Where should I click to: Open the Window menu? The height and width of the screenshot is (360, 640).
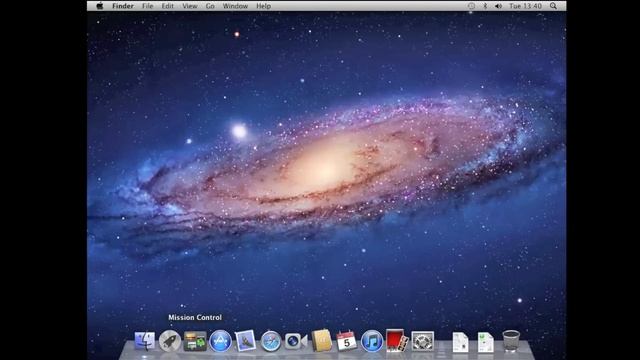click(x=235, y=6)
